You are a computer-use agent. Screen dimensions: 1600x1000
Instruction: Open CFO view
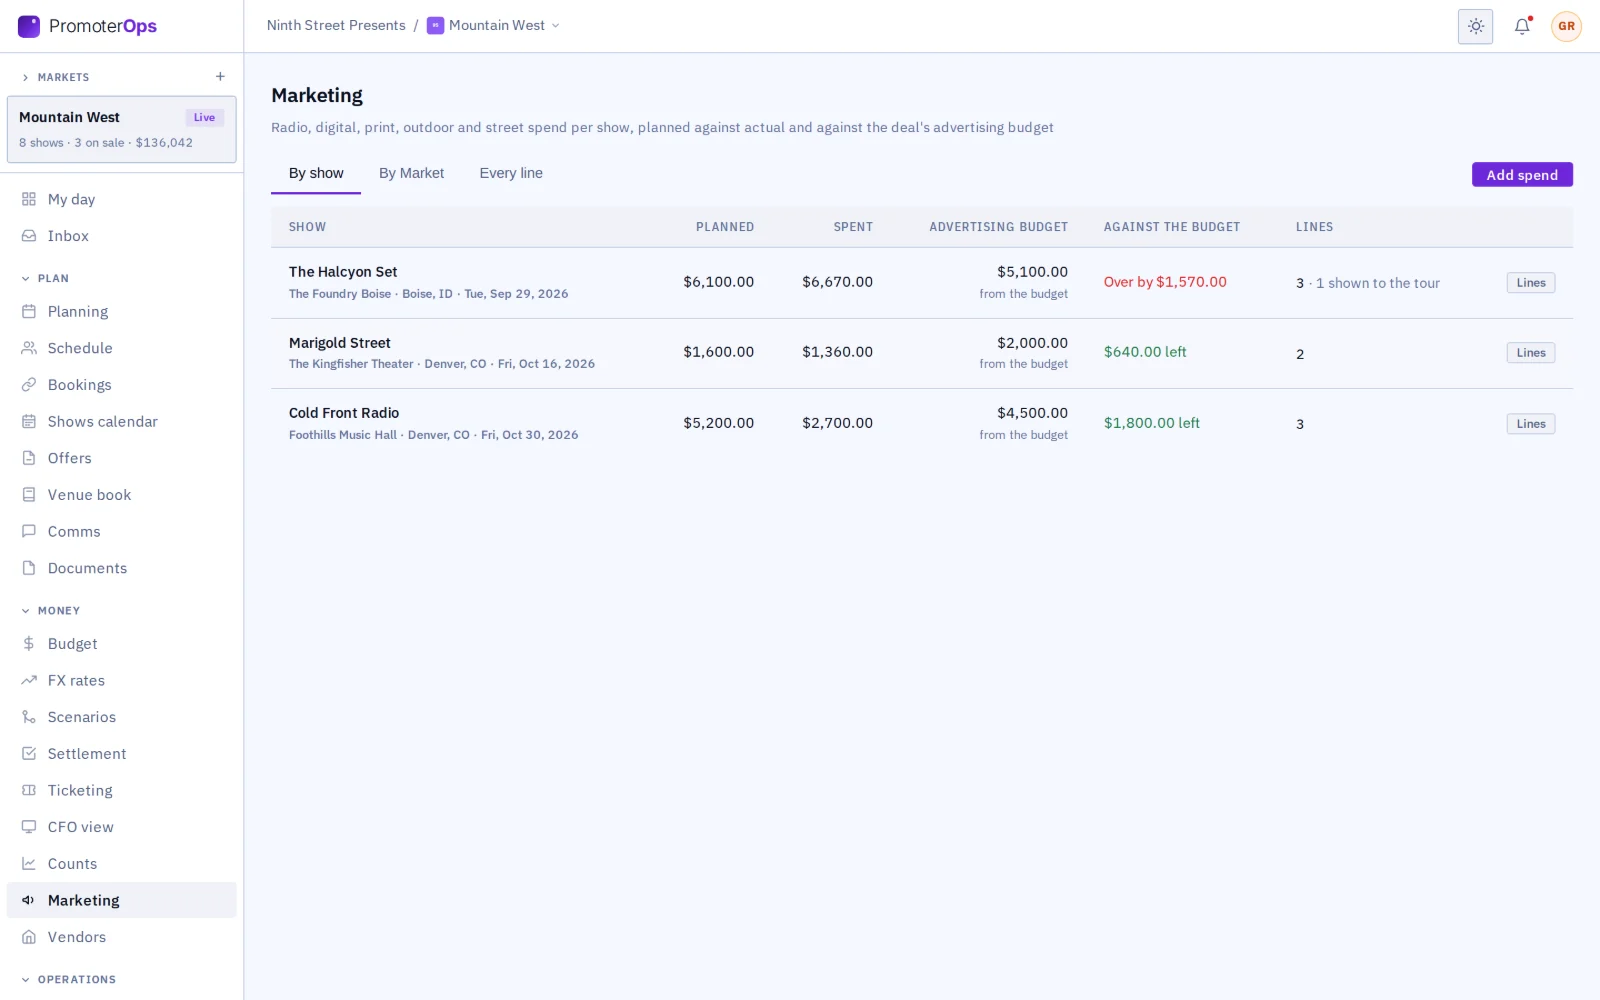pos(122,827)
